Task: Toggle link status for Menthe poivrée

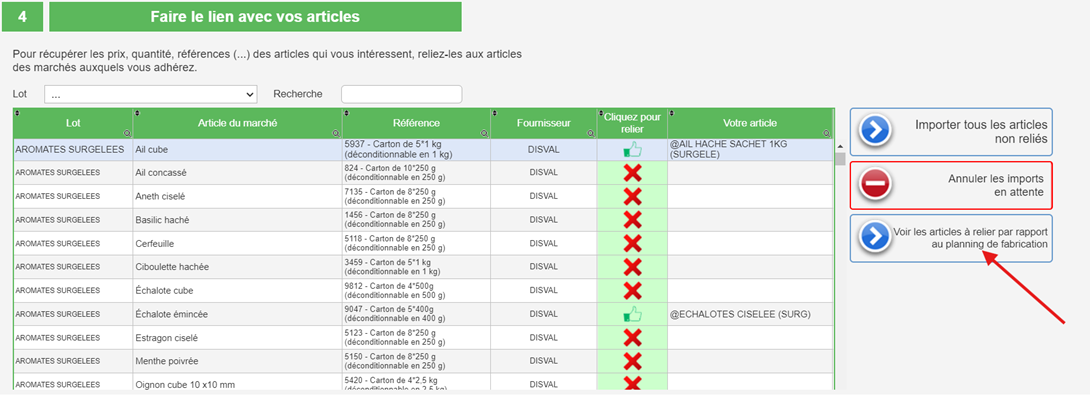Action: [x=632, y=362]
